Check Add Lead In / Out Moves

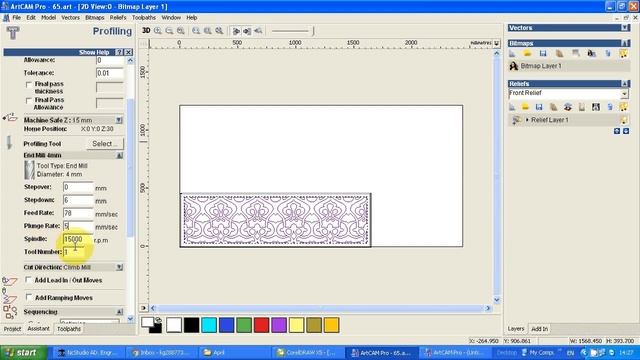[29, 280]
